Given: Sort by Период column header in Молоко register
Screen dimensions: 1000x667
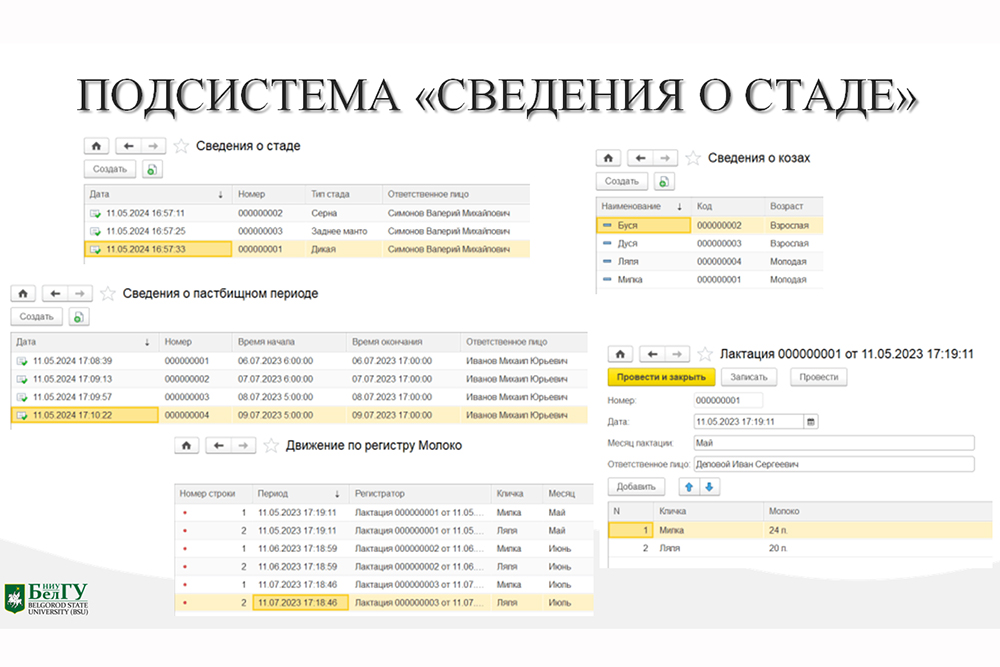Looking at the screenshot, I should tap(300, 494).
